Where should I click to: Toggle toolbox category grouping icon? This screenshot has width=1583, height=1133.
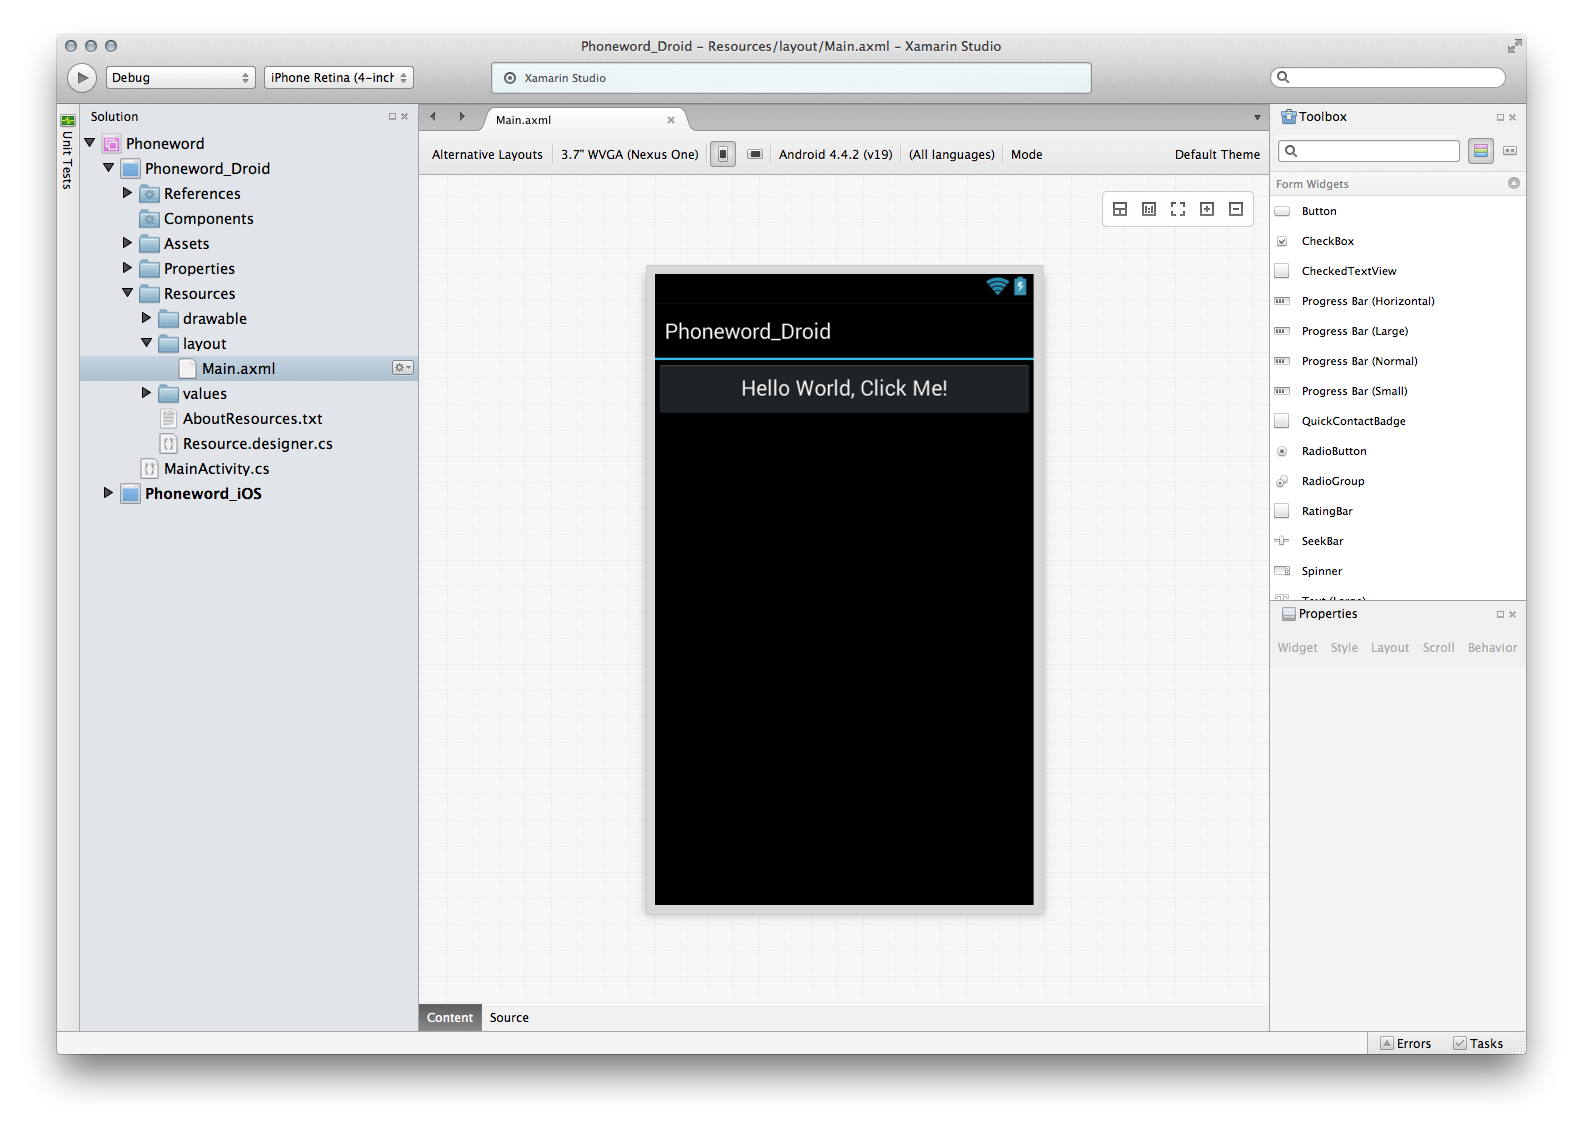[1481, 151]
